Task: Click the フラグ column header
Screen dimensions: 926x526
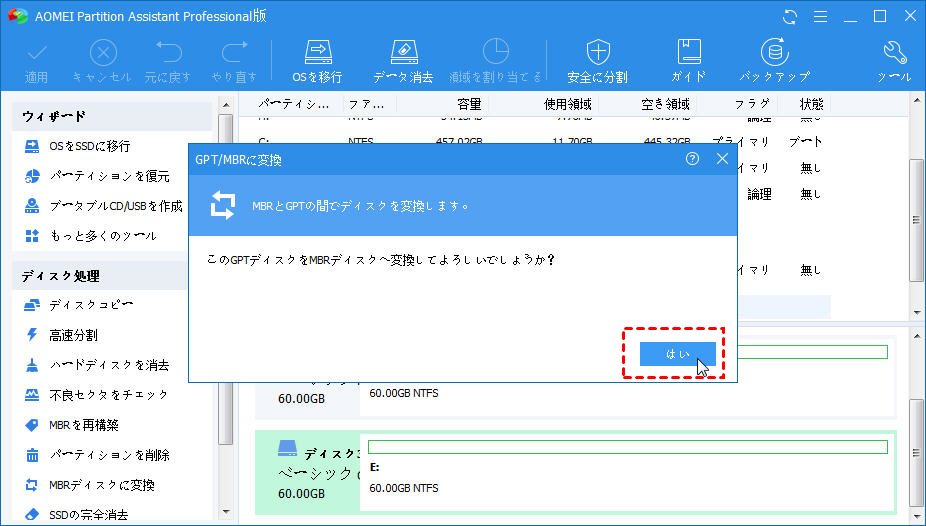Action: 752,104
